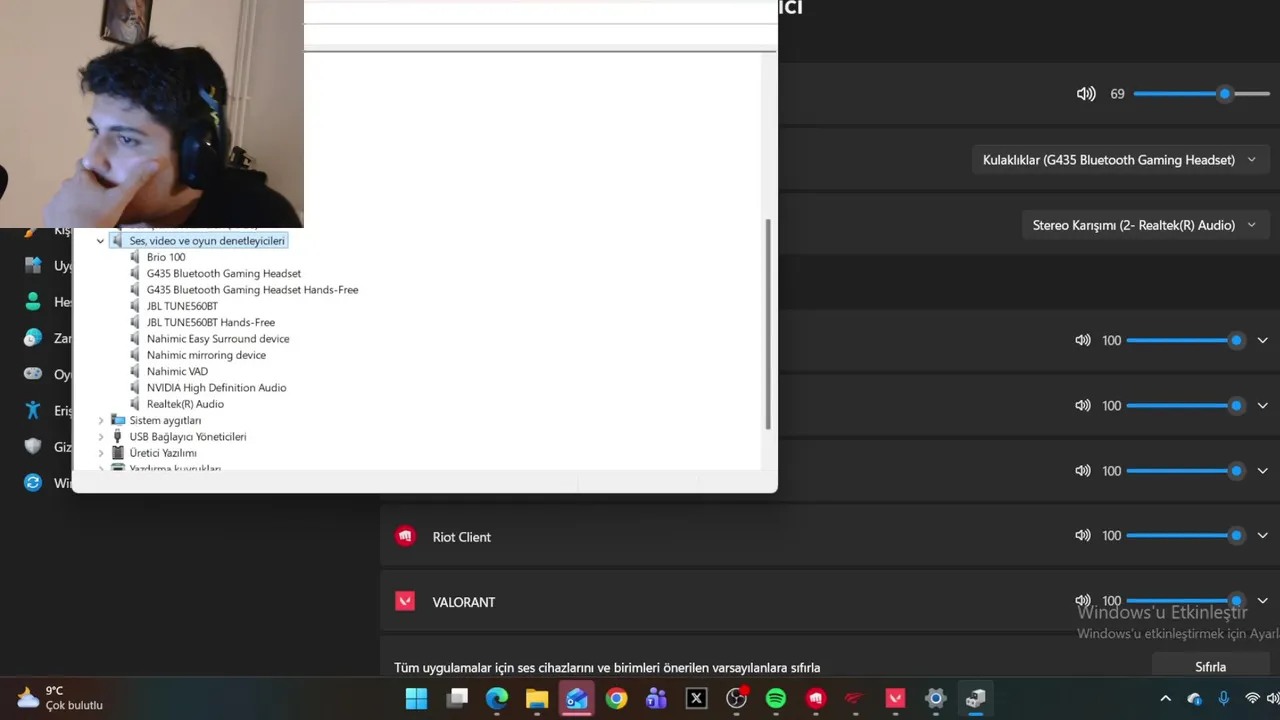Screen dimensions: 1280x720
Task: Open Spotify from the taskbar
Action: [x=776, y=698]
